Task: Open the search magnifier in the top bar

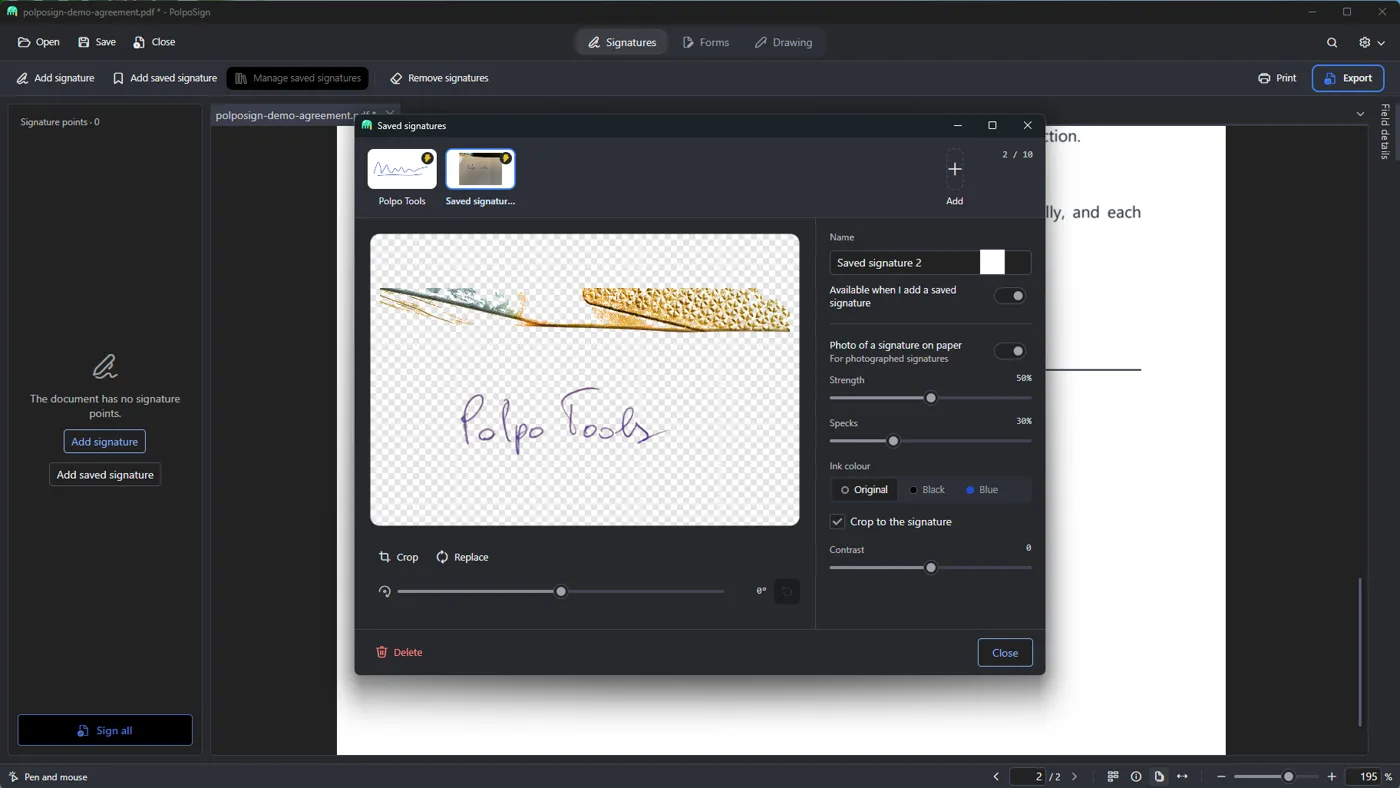Action: point(1332,42)
